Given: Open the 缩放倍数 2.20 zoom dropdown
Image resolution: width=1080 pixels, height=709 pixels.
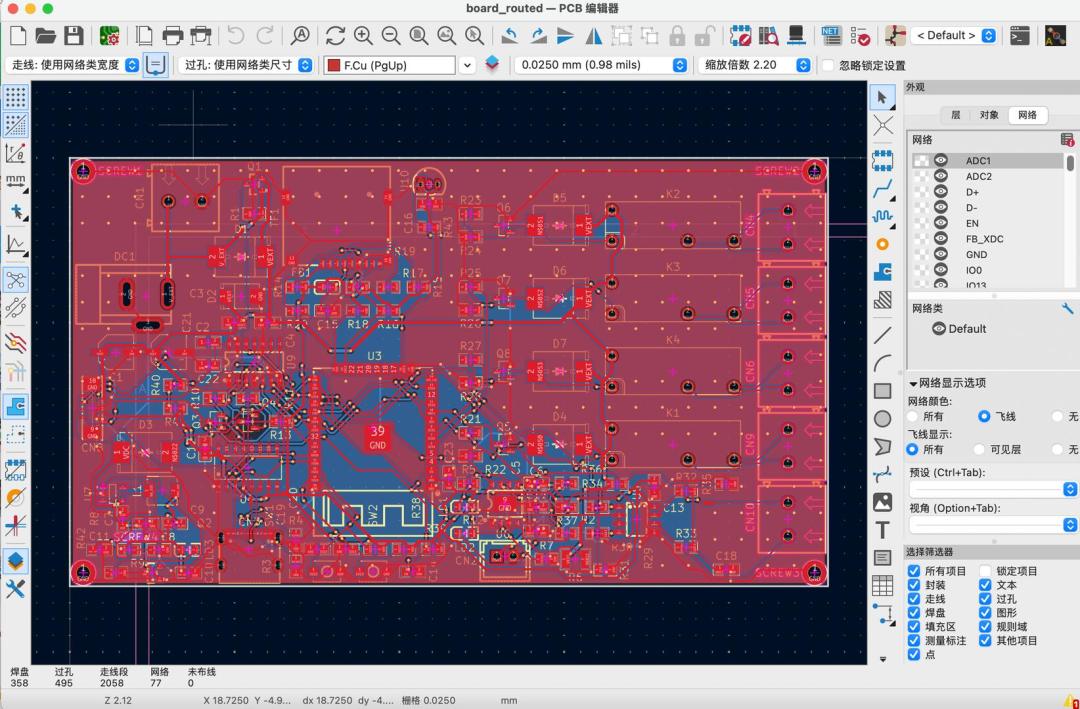Looking at the screenshot, I should coord(754,65).
